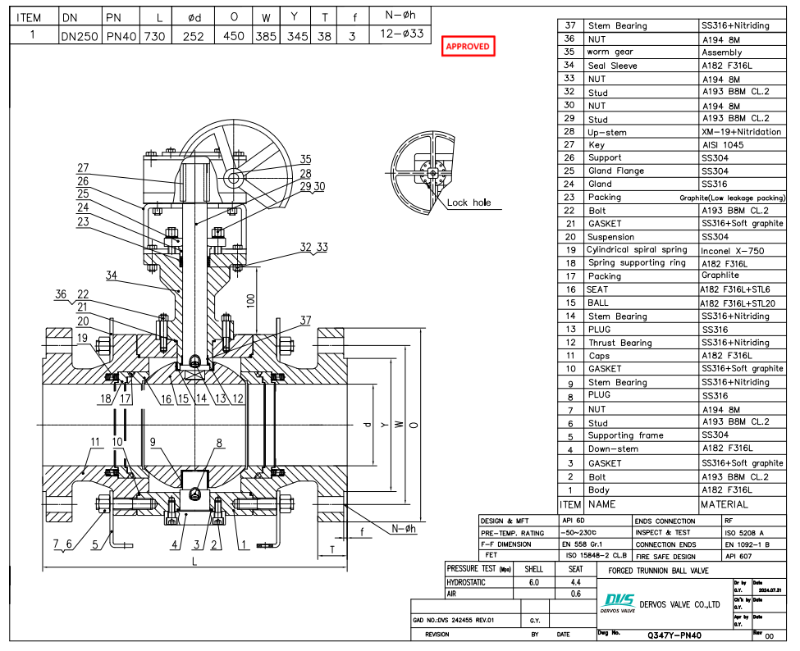Click the PN40 value under the PN column
The image size is (800, 651).
click(121, 36)
